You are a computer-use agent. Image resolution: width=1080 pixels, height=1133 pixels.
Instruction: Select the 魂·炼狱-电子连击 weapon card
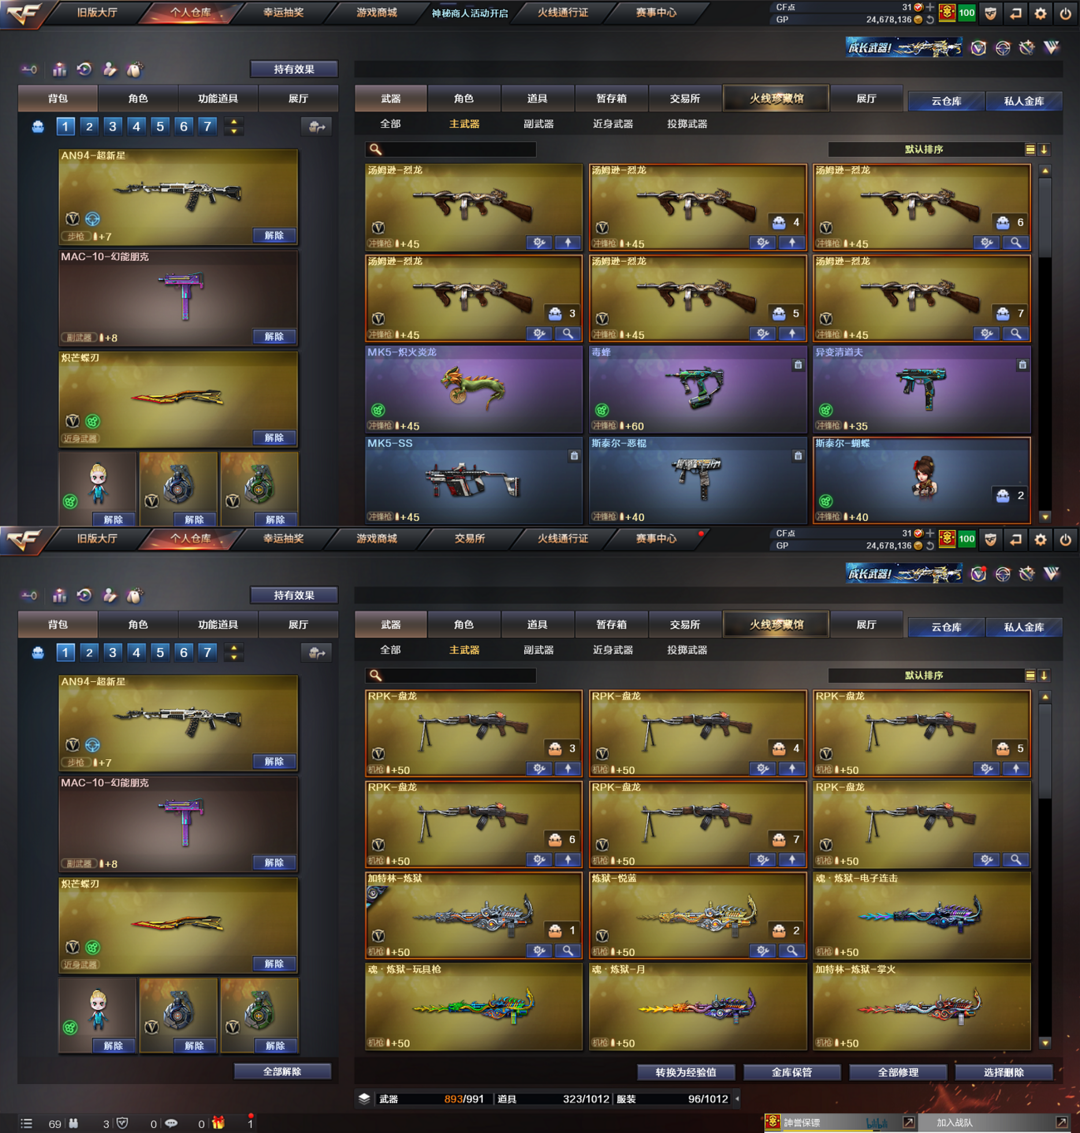pos(922,916)
